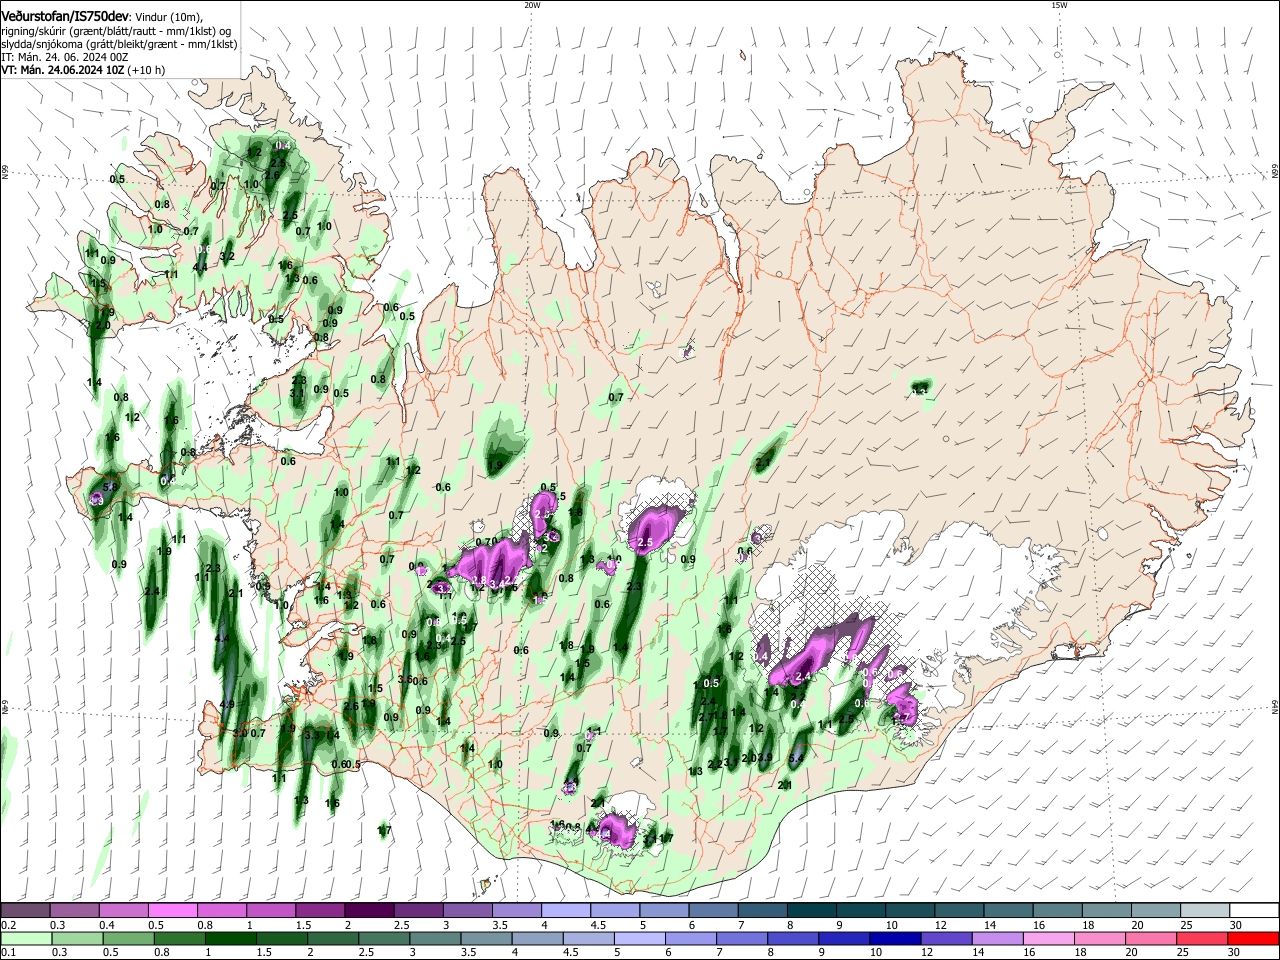
Task: Click the Veðurstofan/IS750dev title text
Action: click(x=65, y=17)
